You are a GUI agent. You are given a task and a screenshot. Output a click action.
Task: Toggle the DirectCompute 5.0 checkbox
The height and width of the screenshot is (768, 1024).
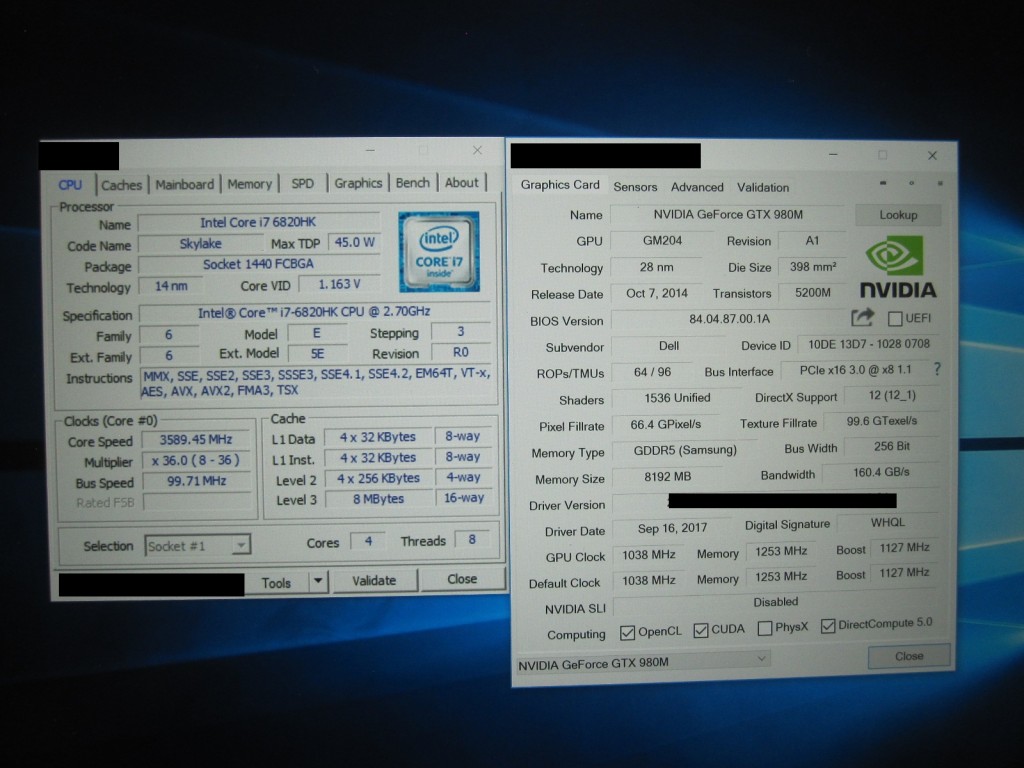(x=828, y=626)
